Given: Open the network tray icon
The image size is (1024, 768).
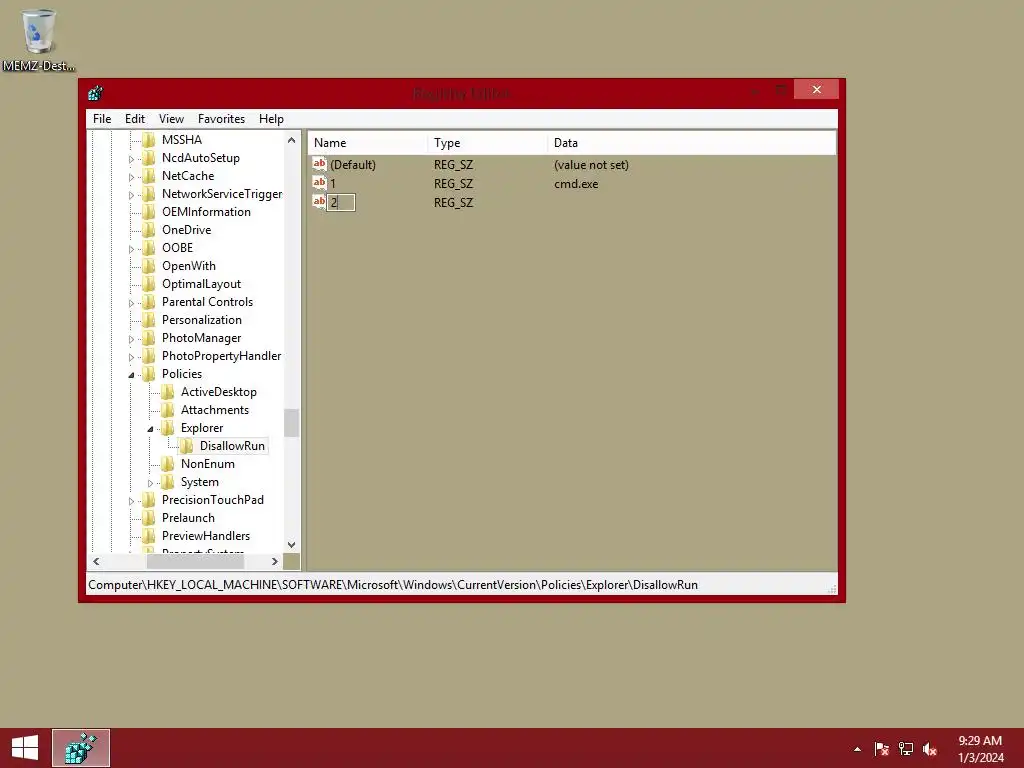Looking at the screenshot, I should pyautogui.click(x=906, y=749).
